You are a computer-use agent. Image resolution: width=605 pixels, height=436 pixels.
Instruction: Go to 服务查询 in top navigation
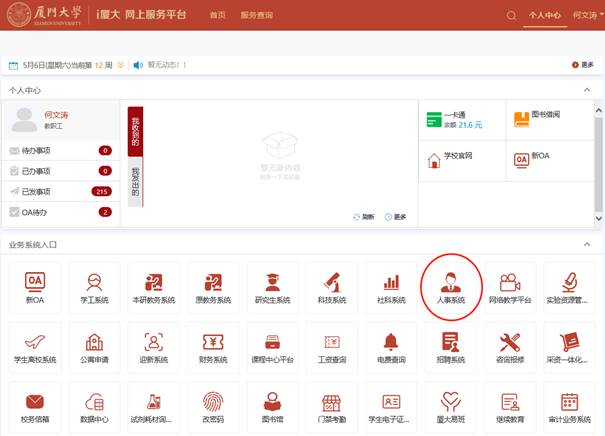tap(256, 16)
